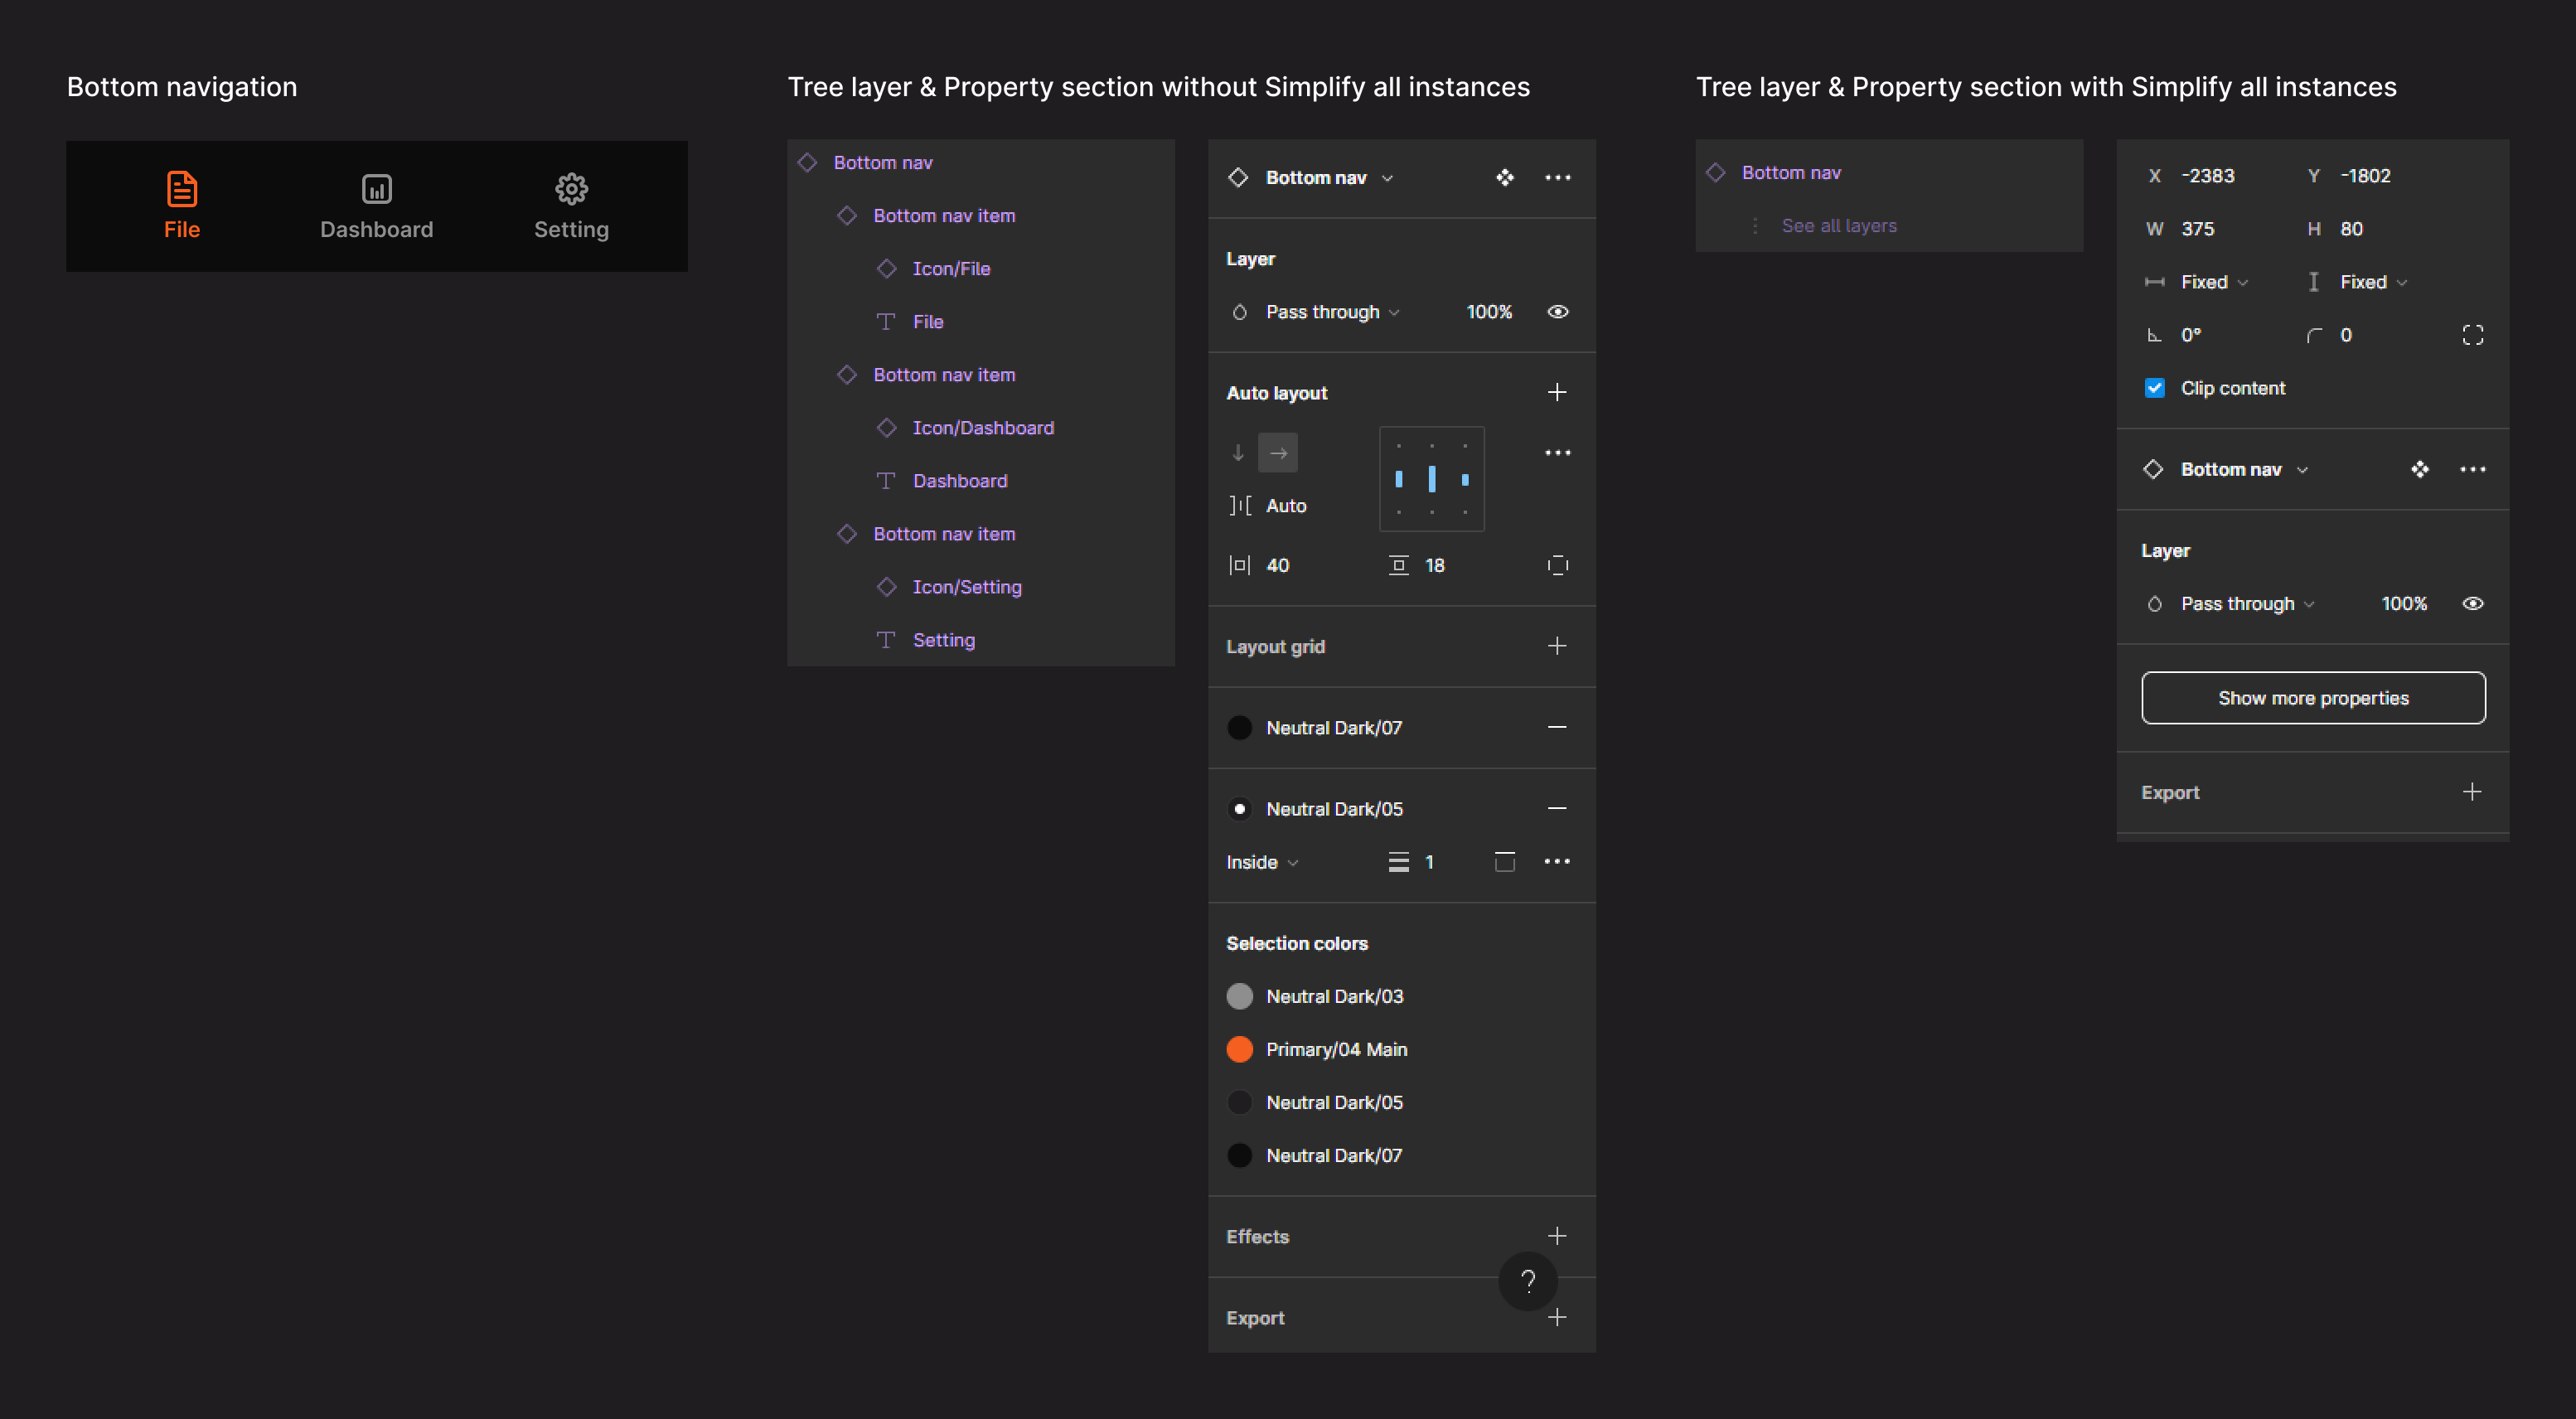
Task: Hide the layer using the eye icon under Layer
Action: pyautogui.click(x=1557, y=311)
